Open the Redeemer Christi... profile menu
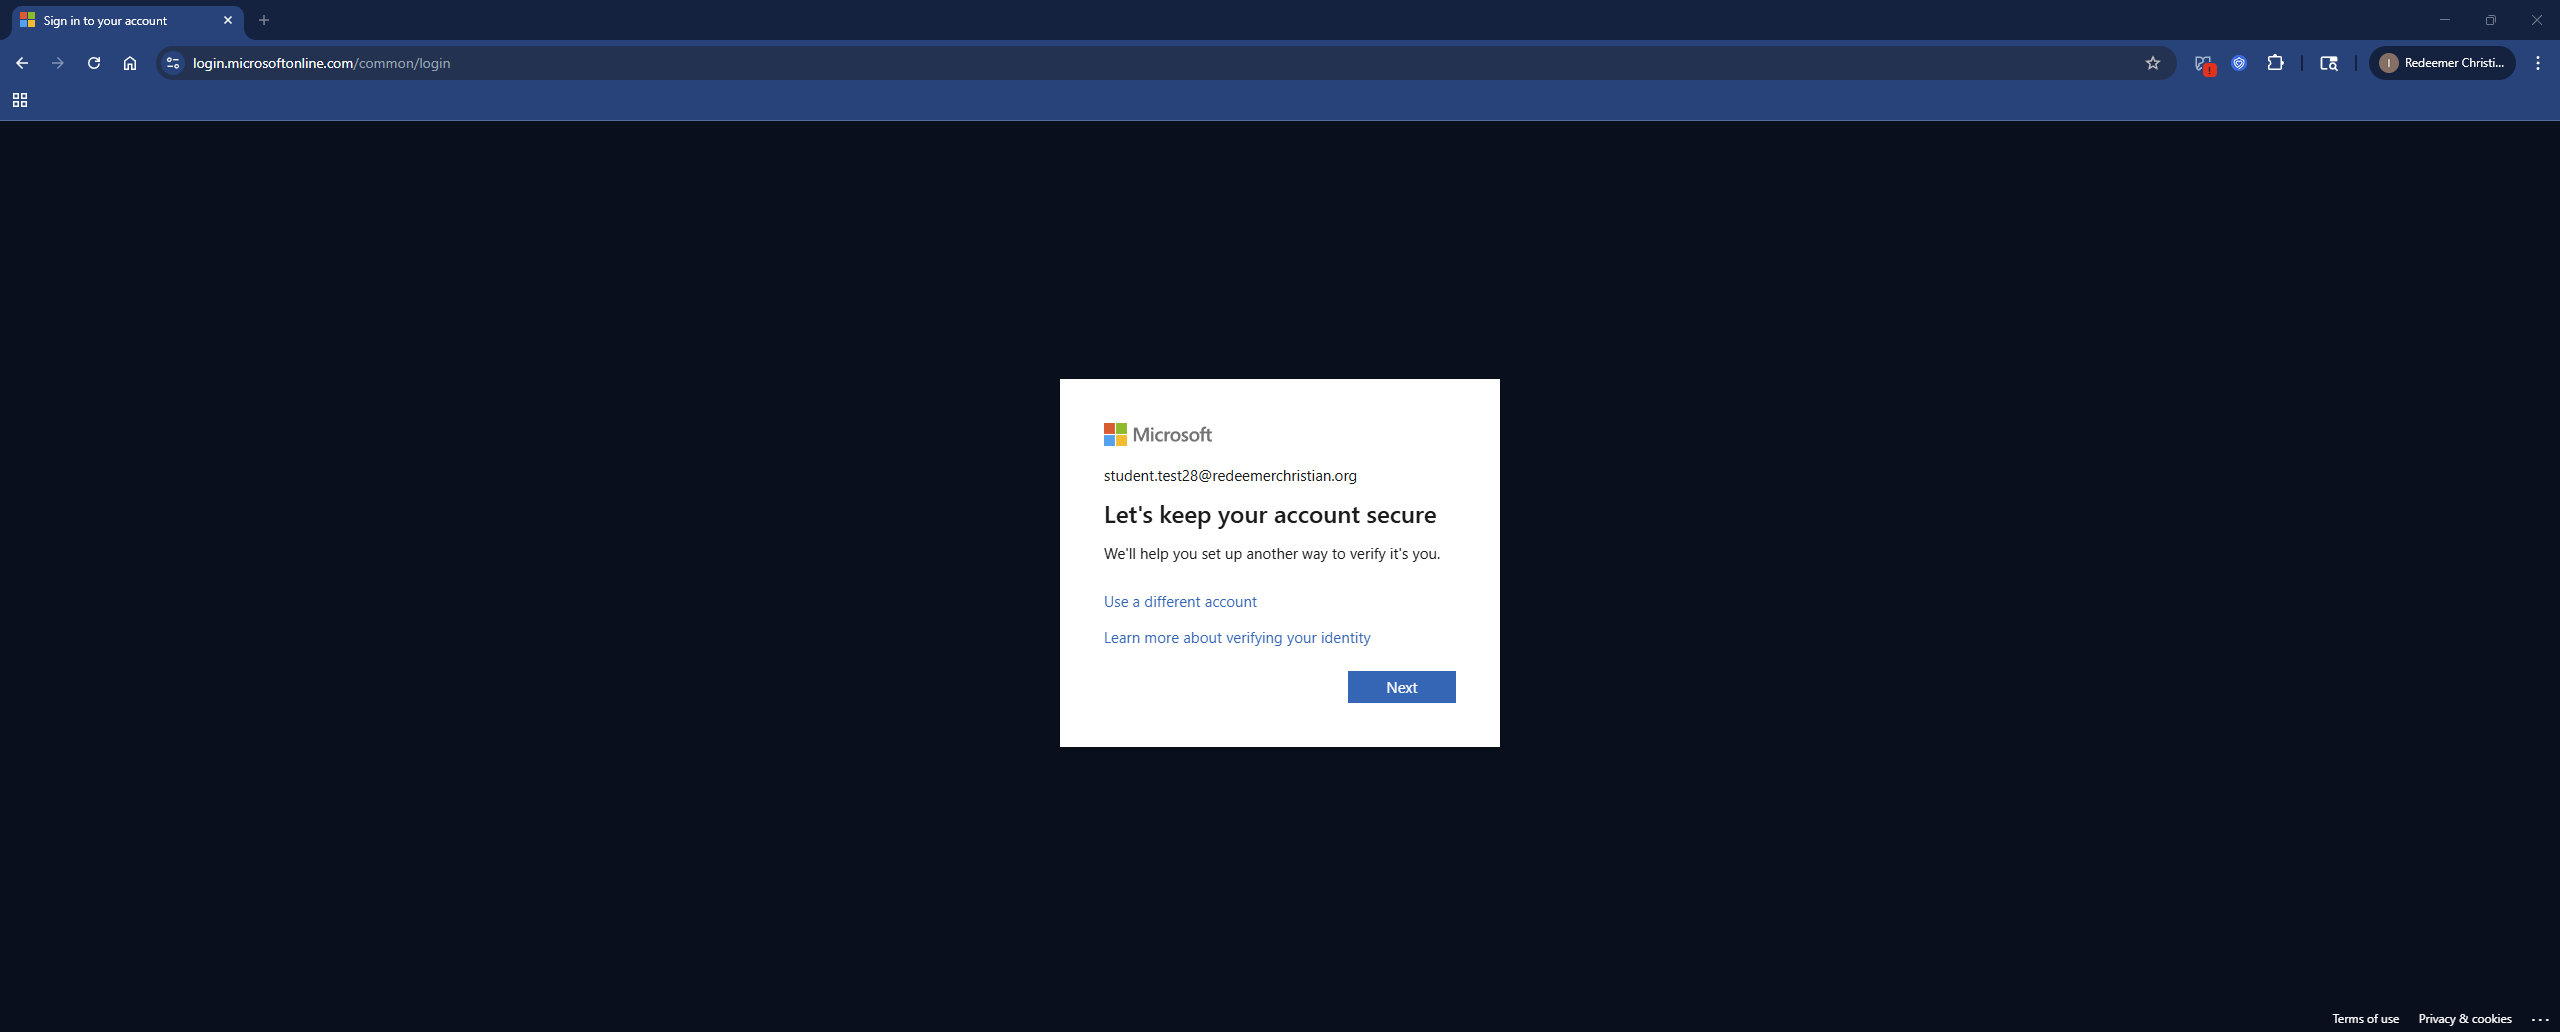 click(2442, 63)
